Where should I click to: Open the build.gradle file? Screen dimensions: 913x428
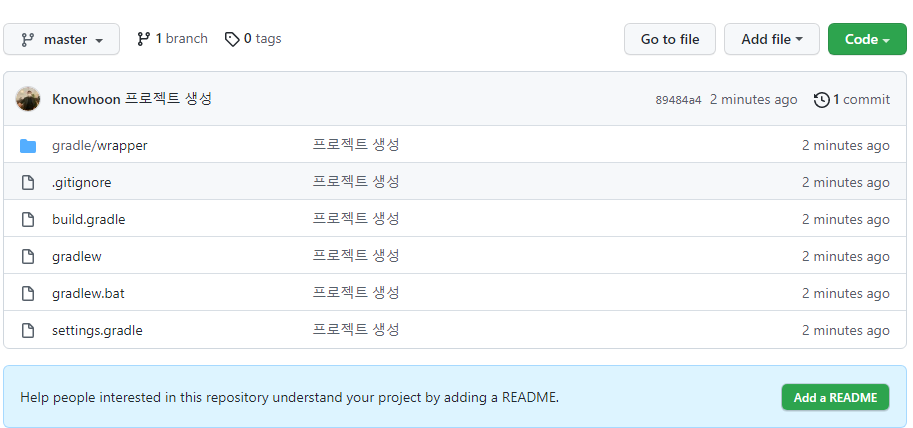89,220
